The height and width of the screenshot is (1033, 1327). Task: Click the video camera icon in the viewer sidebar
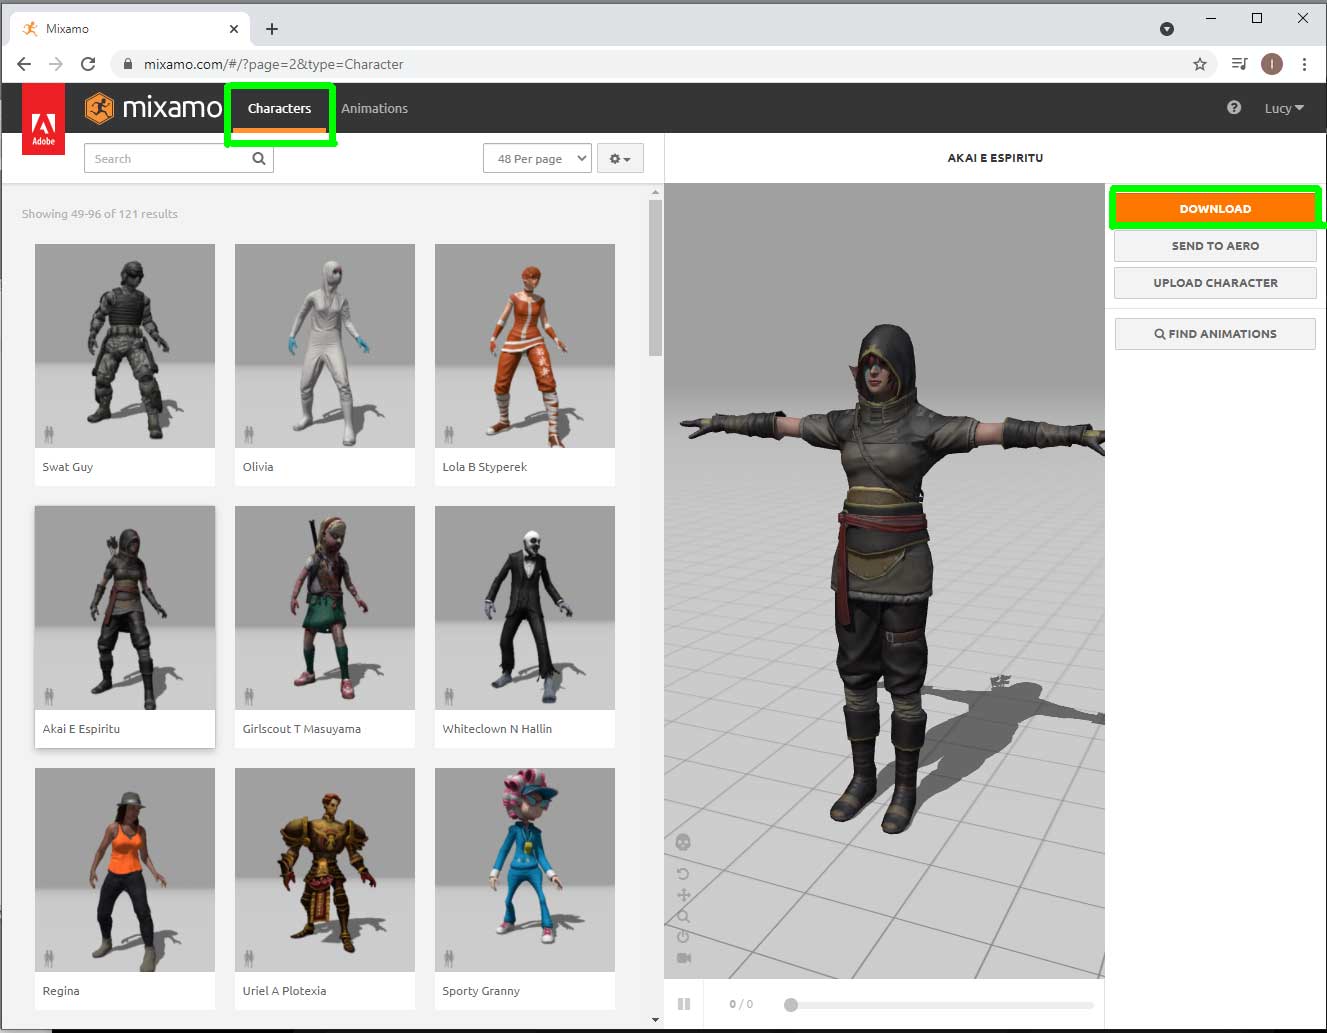(x=683, y=957)
